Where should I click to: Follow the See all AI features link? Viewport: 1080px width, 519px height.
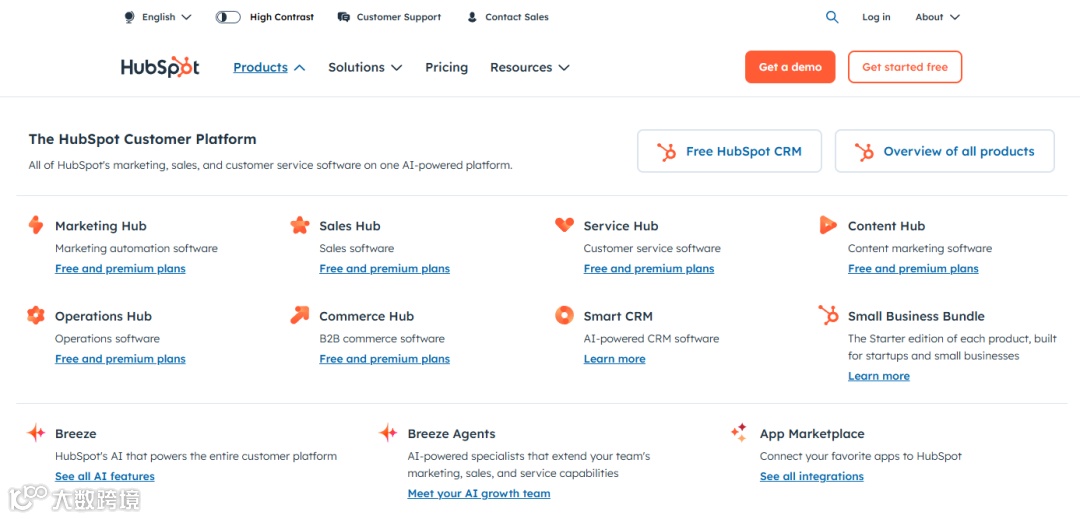[105, 476]
